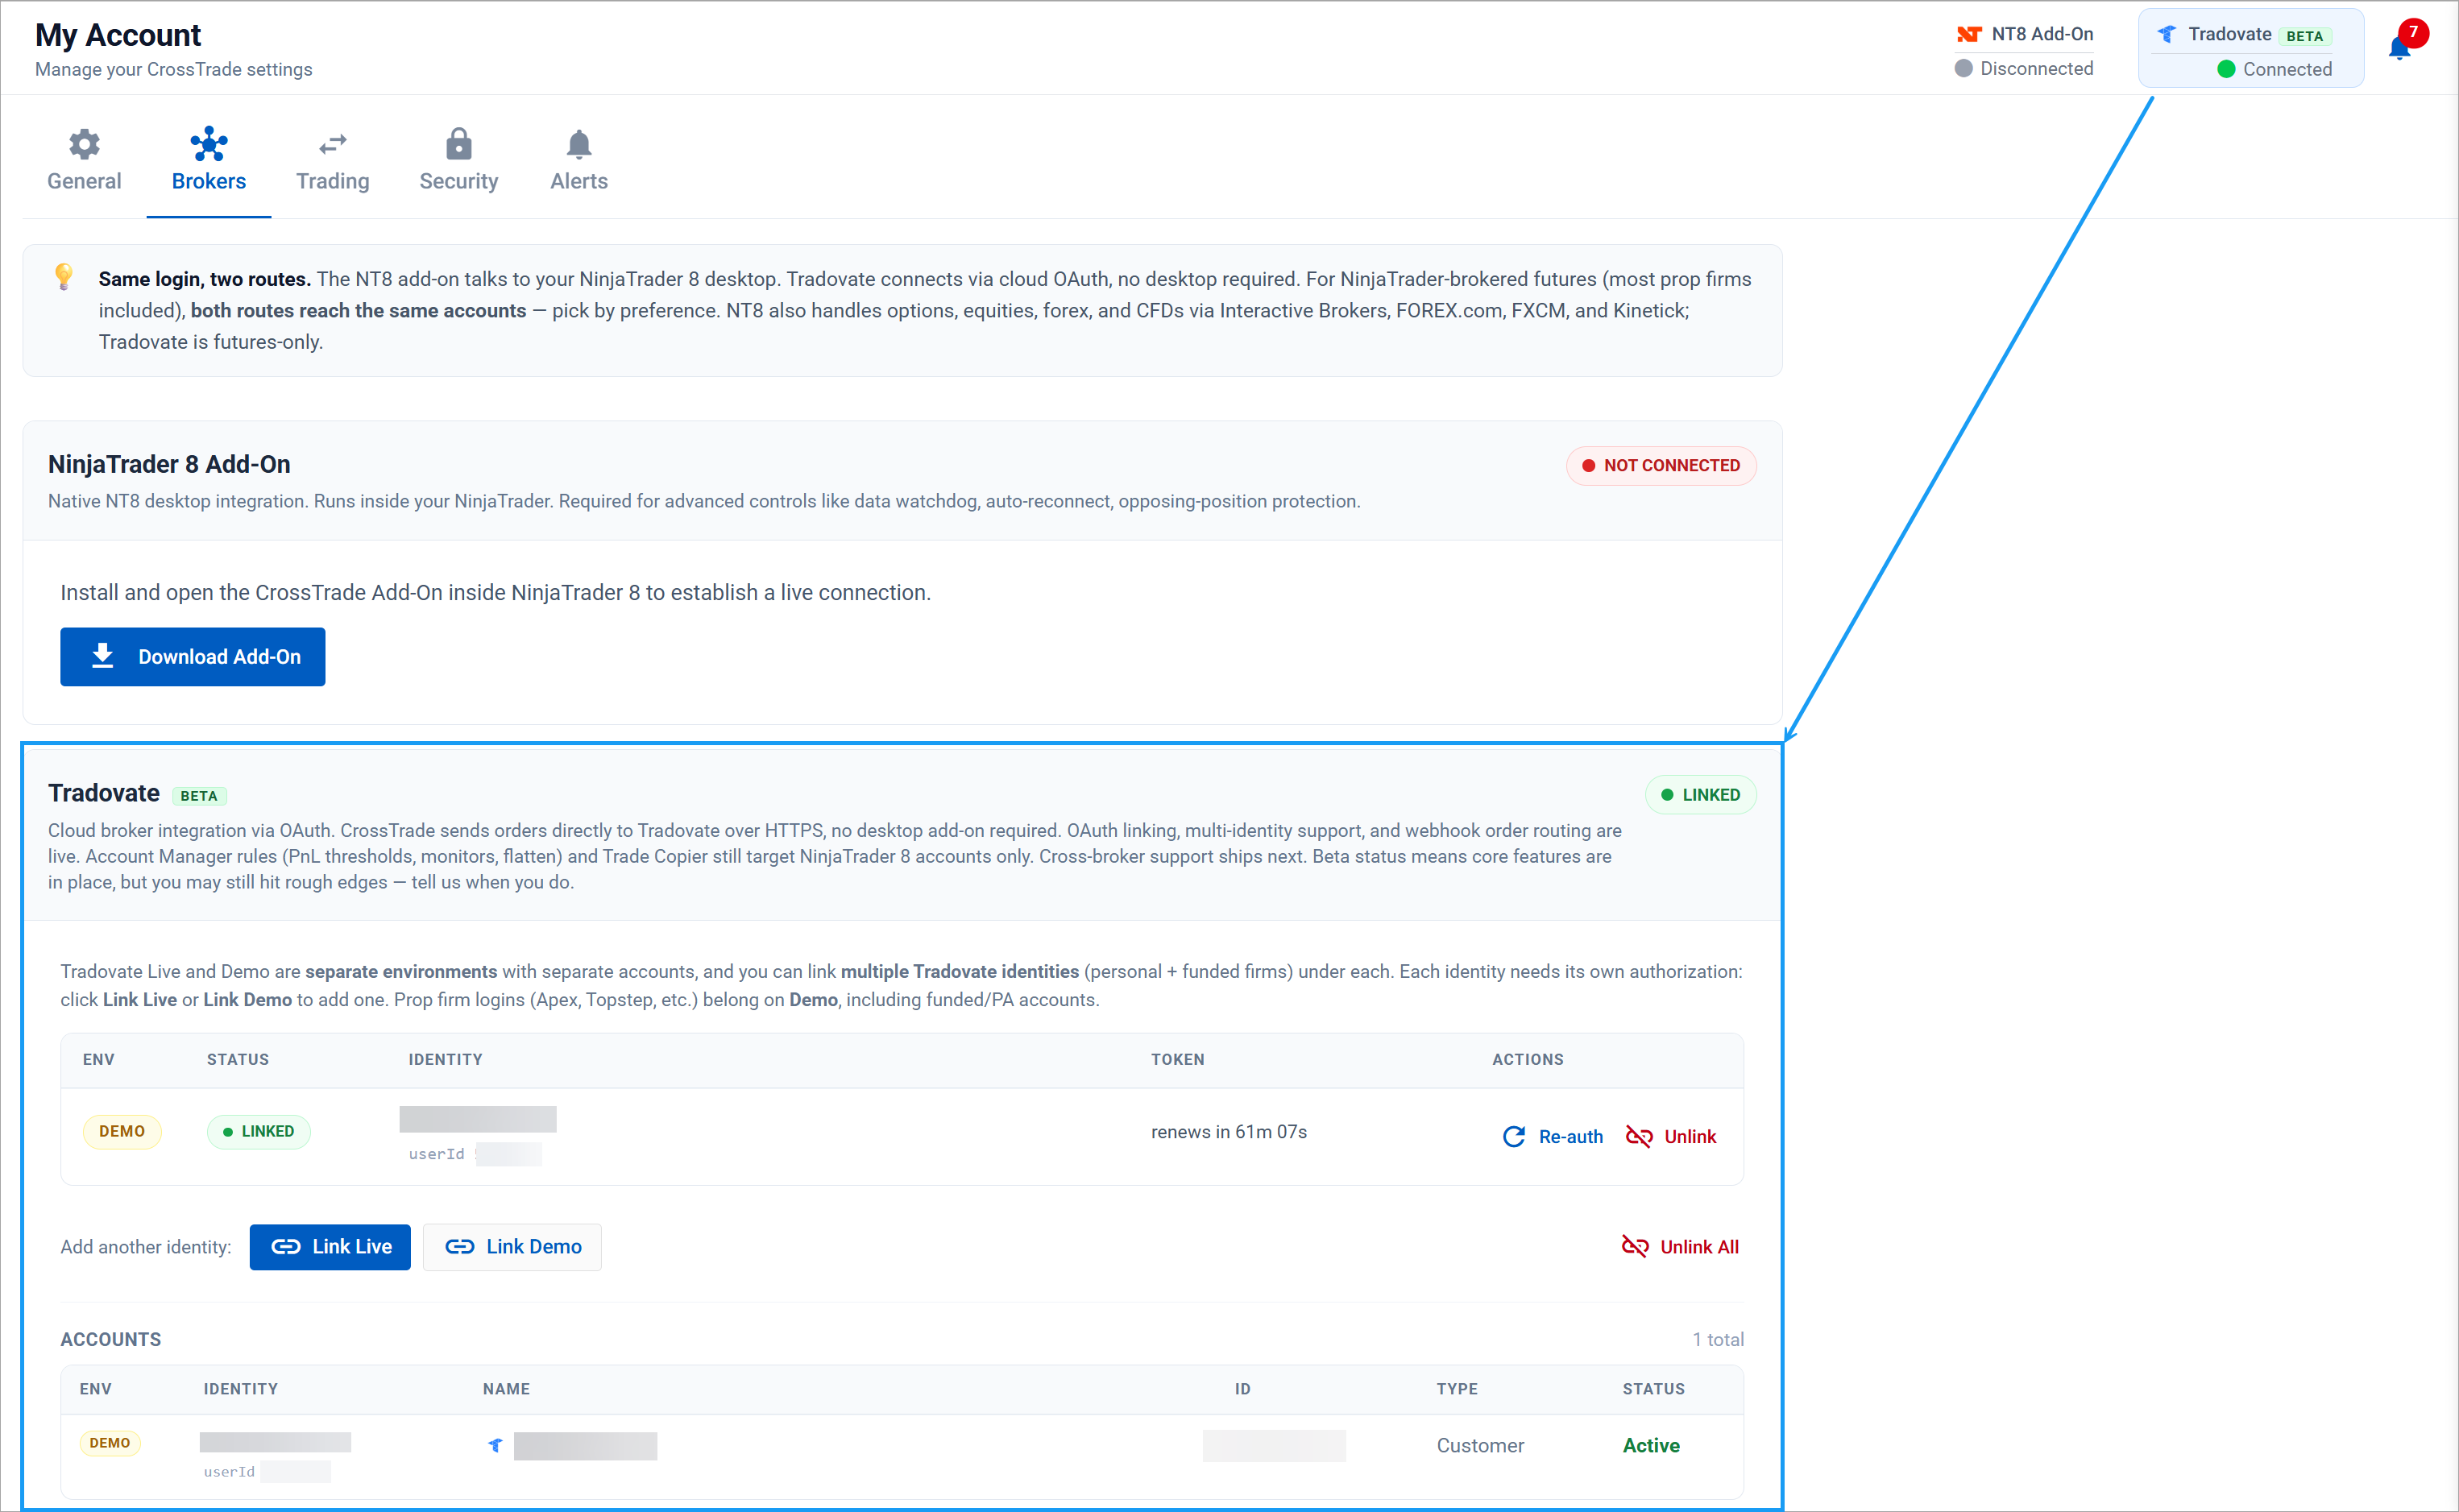Click the "Customer" account type cell
2459x1512 pixels.
pos(1480,1446)
